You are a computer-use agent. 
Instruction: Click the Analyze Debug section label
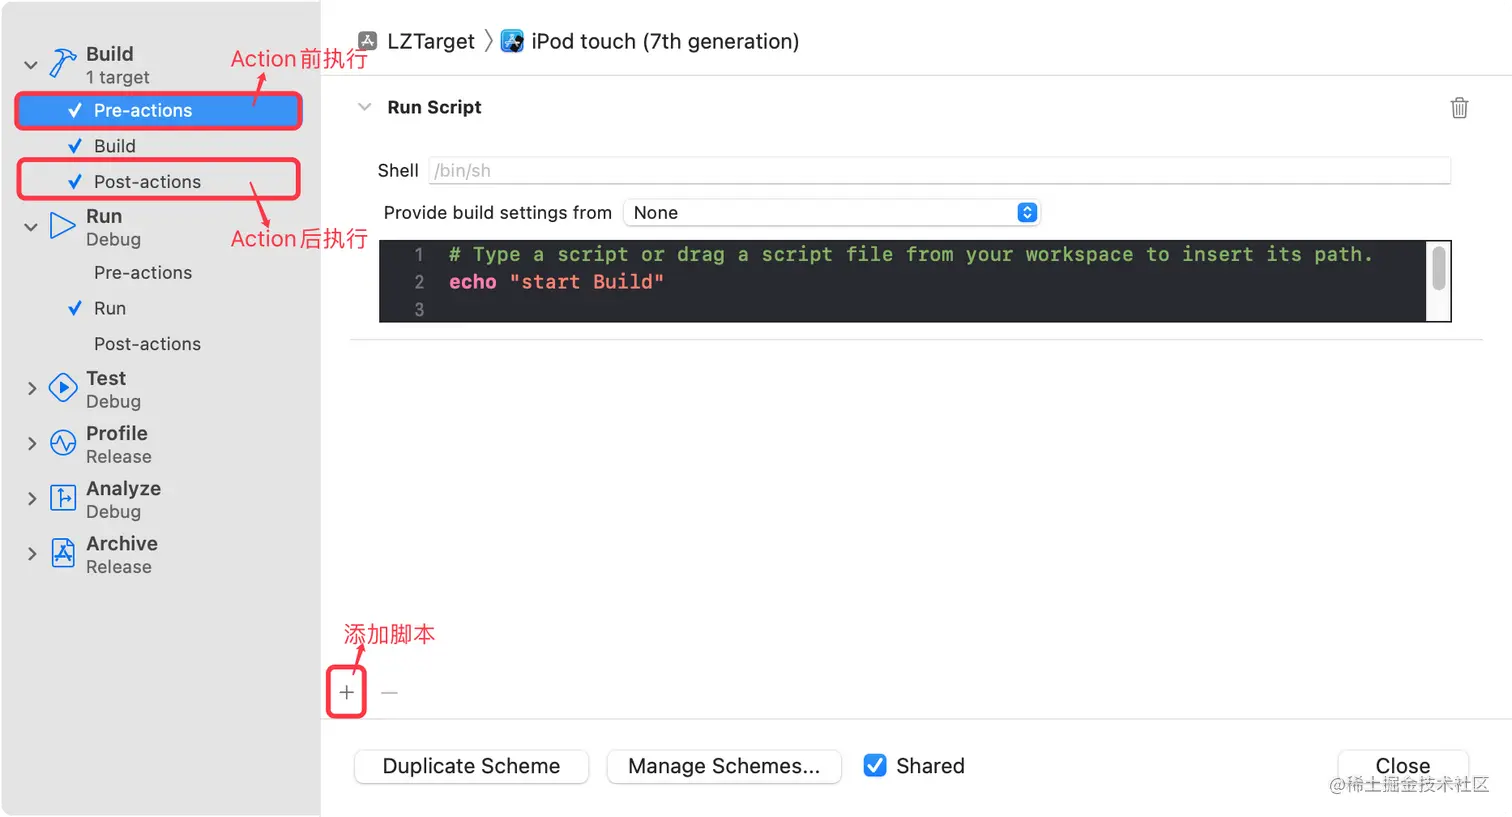(123, 499)
